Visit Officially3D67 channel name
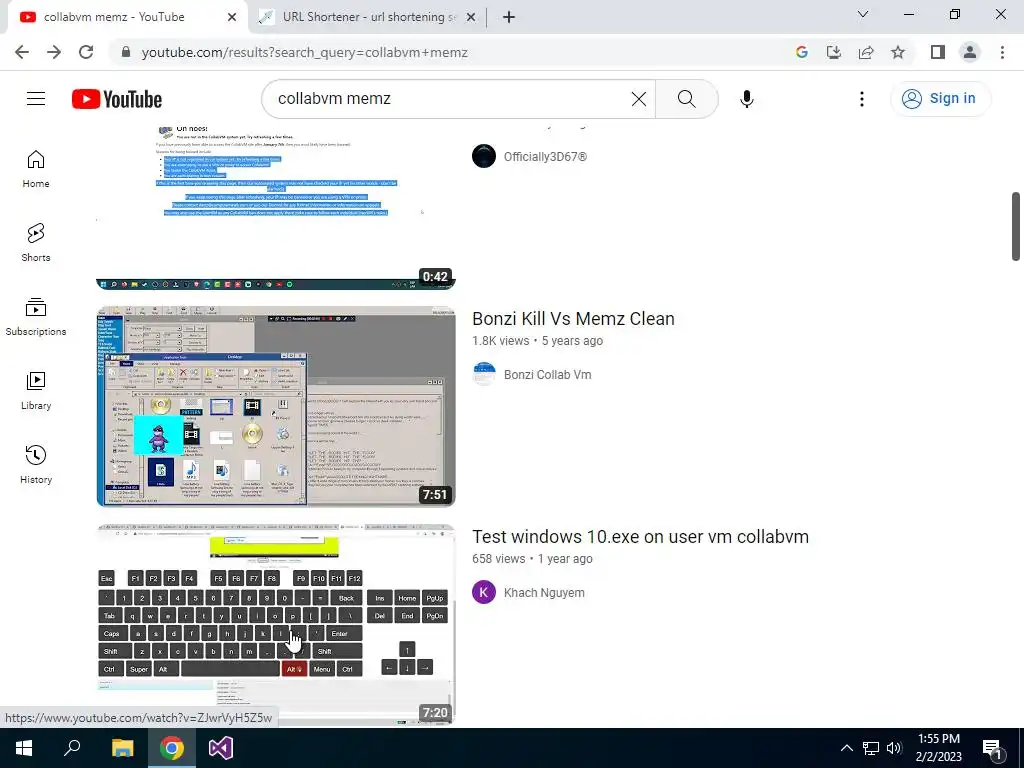 pyautogui.click(x=545, y=157)
